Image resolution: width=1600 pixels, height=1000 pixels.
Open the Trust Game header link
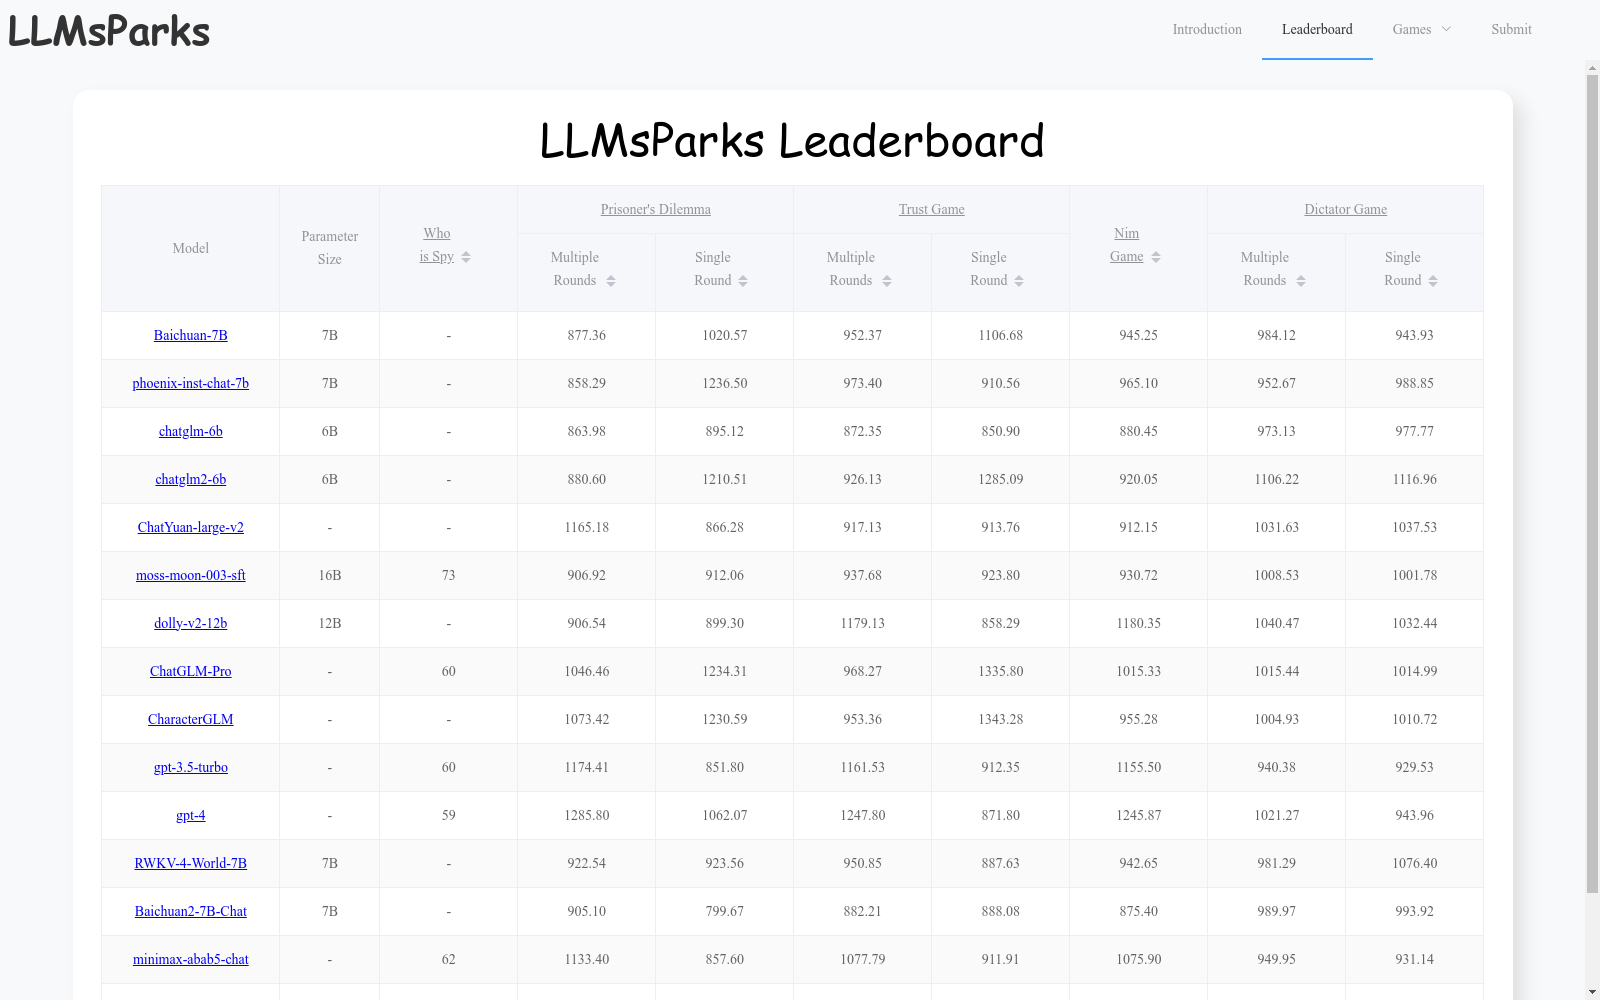pos(932,209)
